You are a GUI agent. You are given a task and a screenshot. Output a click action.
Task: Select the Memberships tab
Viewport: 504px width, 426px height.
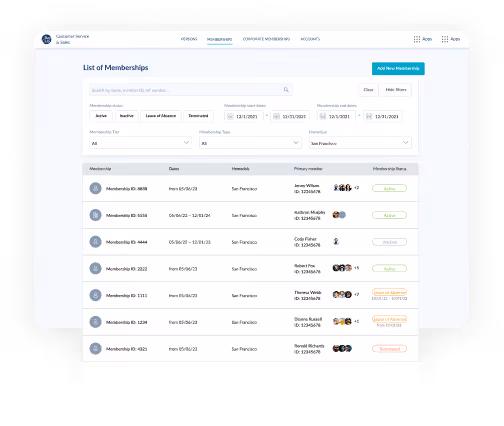(219, 39)
